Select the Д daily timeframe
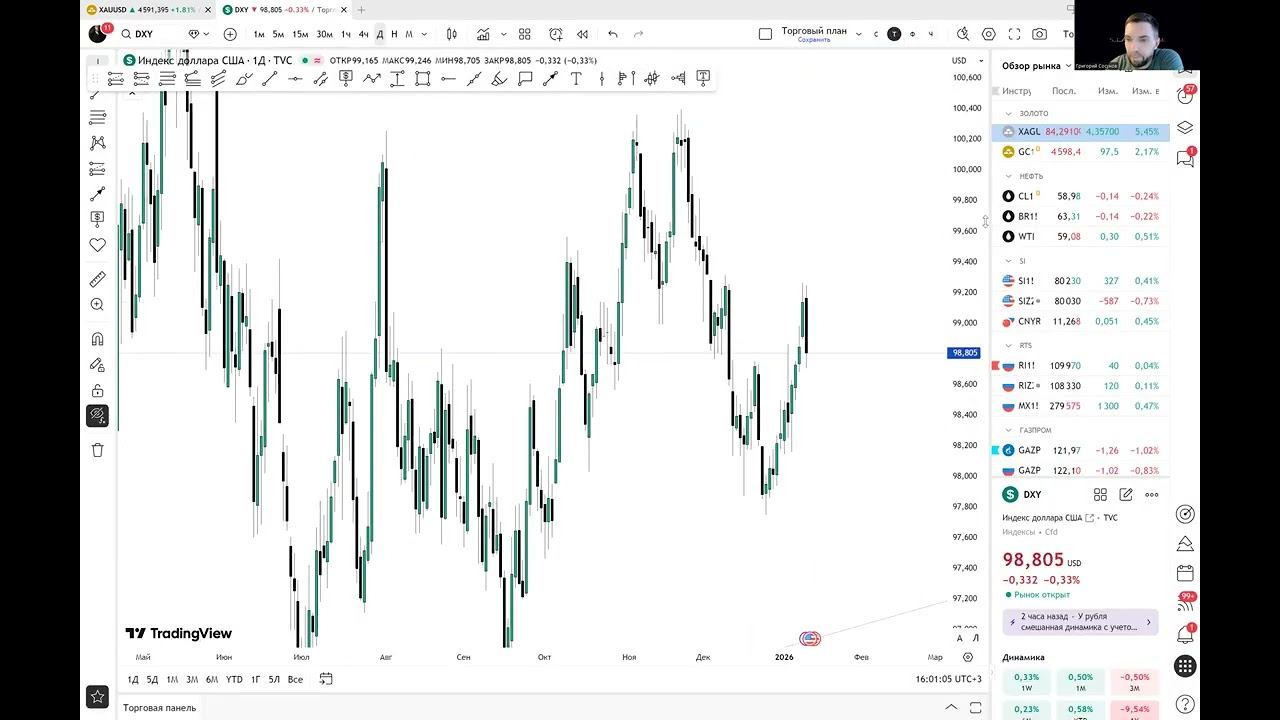This screenshot has height=720, width=1280. point(379,34)
